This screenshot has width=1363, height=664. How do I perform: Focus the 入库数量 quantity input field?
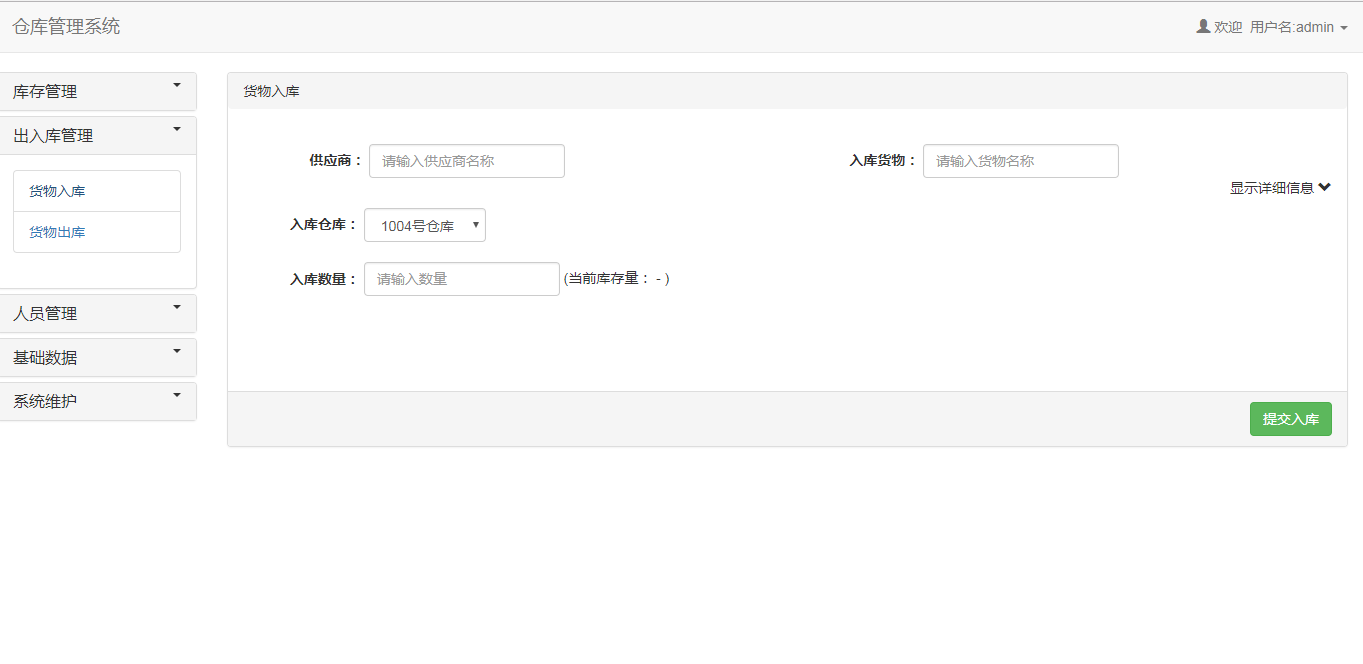coord(462,279)
